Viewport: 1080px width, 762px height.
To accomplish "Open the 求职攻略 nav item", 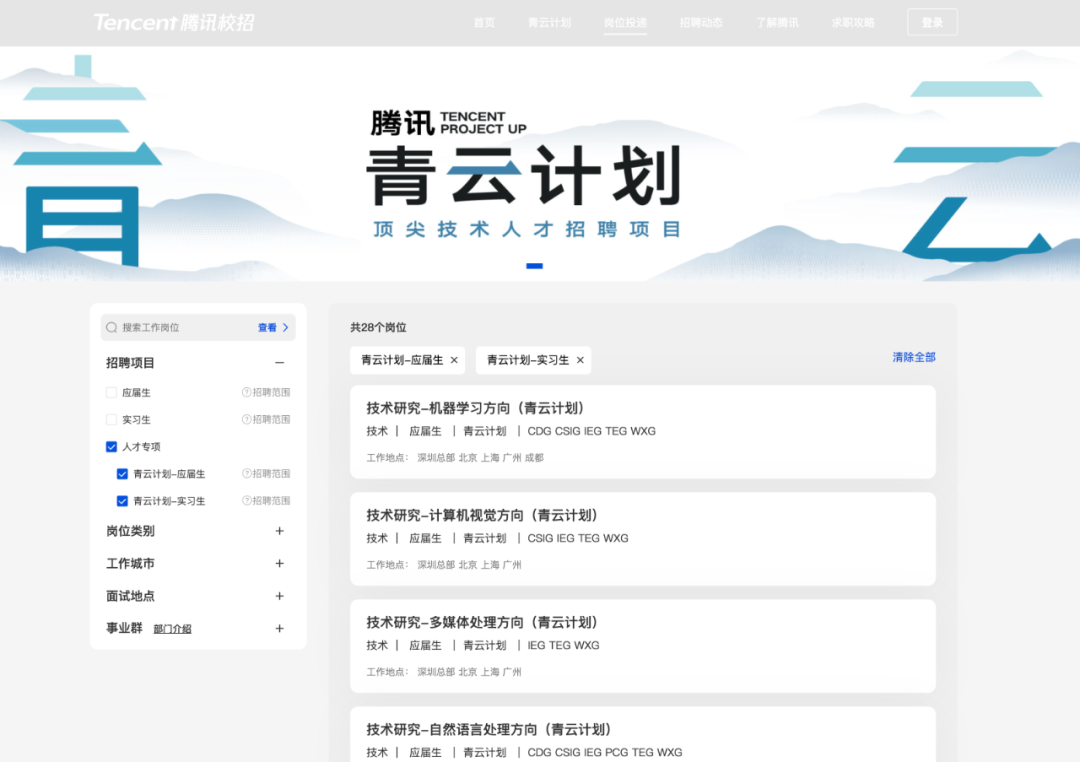I will pyautogui.click(x=853, y=23).
